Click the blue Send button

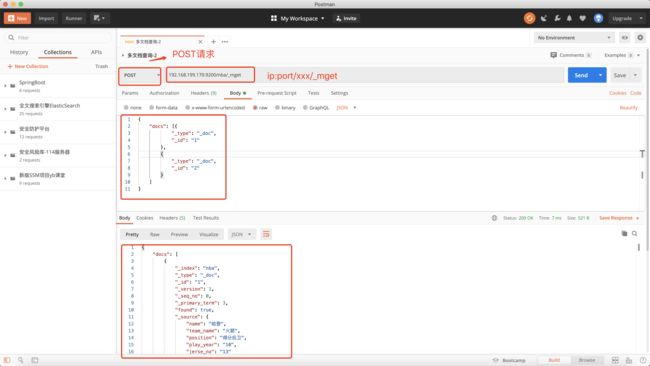(x=581, y=75)
